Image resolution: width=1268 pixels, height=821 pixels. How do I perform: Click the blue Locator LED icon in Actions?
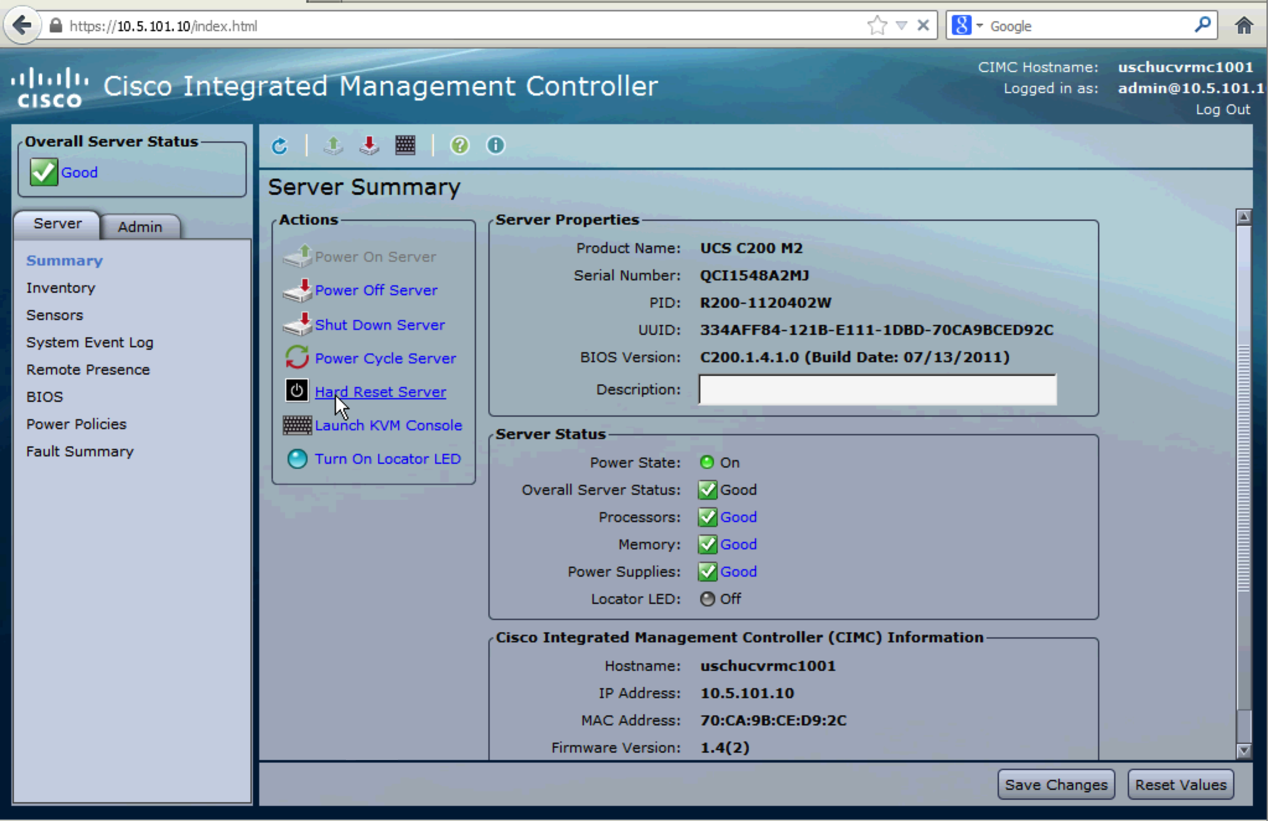(x=297, y=459)
